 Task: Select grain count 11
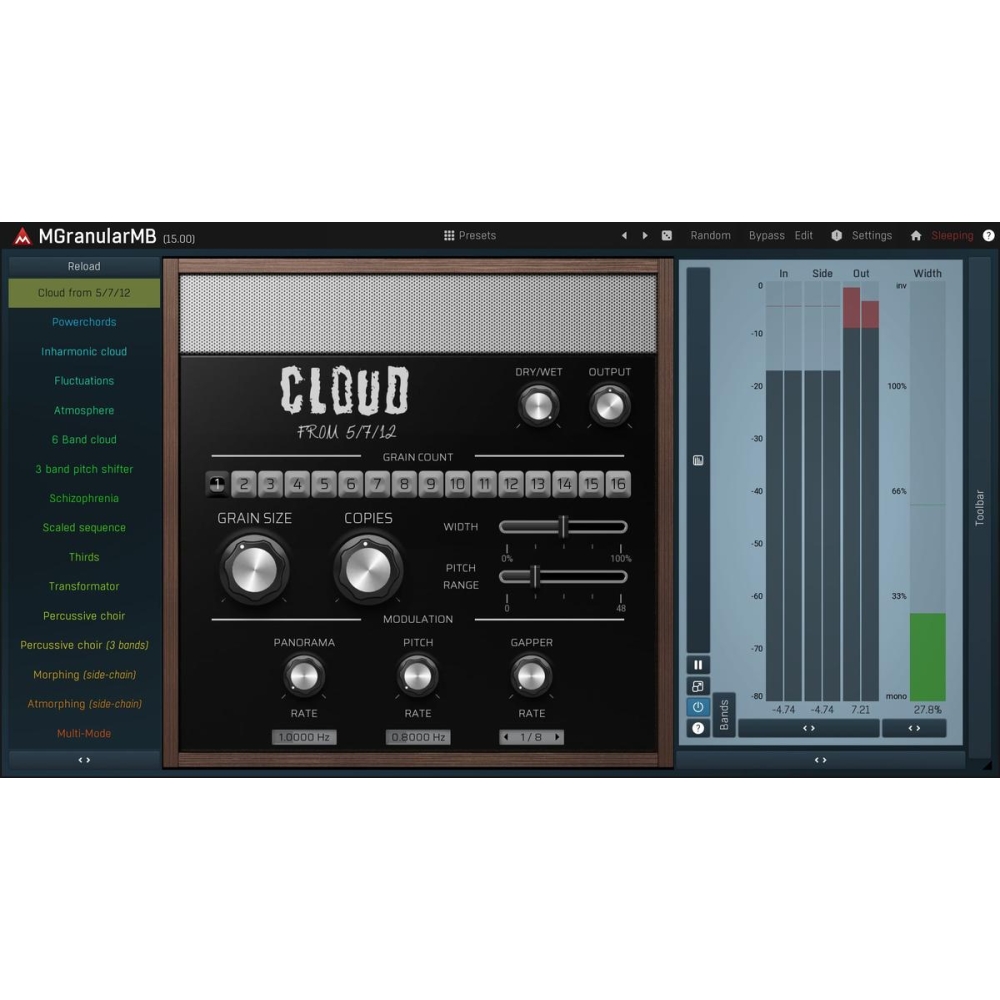pos(484,484)
